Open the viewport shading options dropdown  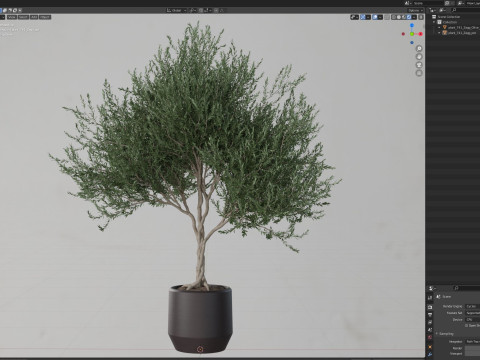click(x=414, y=17)
